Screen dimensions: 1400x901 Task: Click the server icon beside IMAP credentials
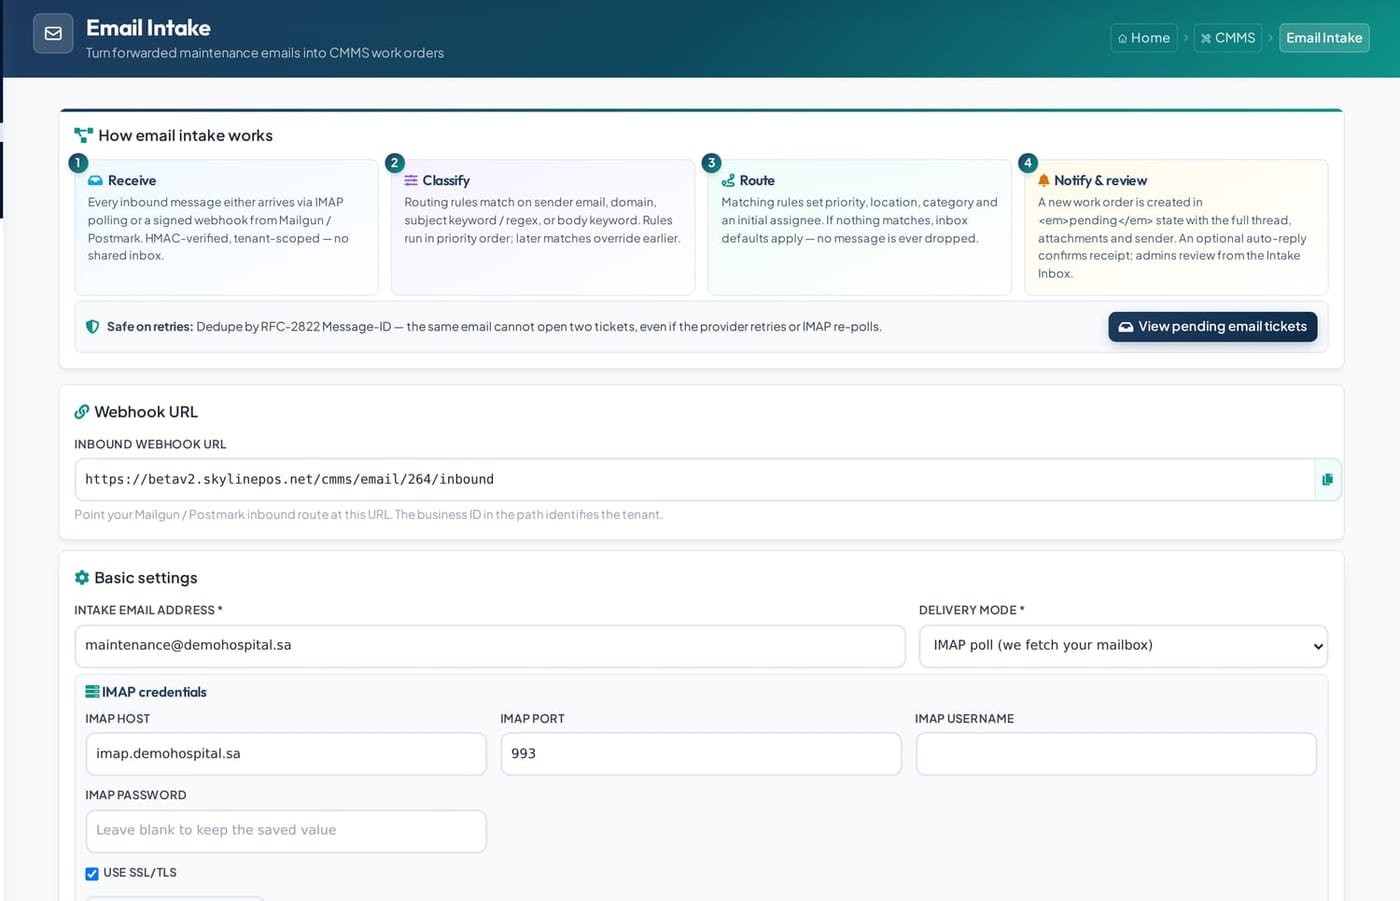coord(92,692)
